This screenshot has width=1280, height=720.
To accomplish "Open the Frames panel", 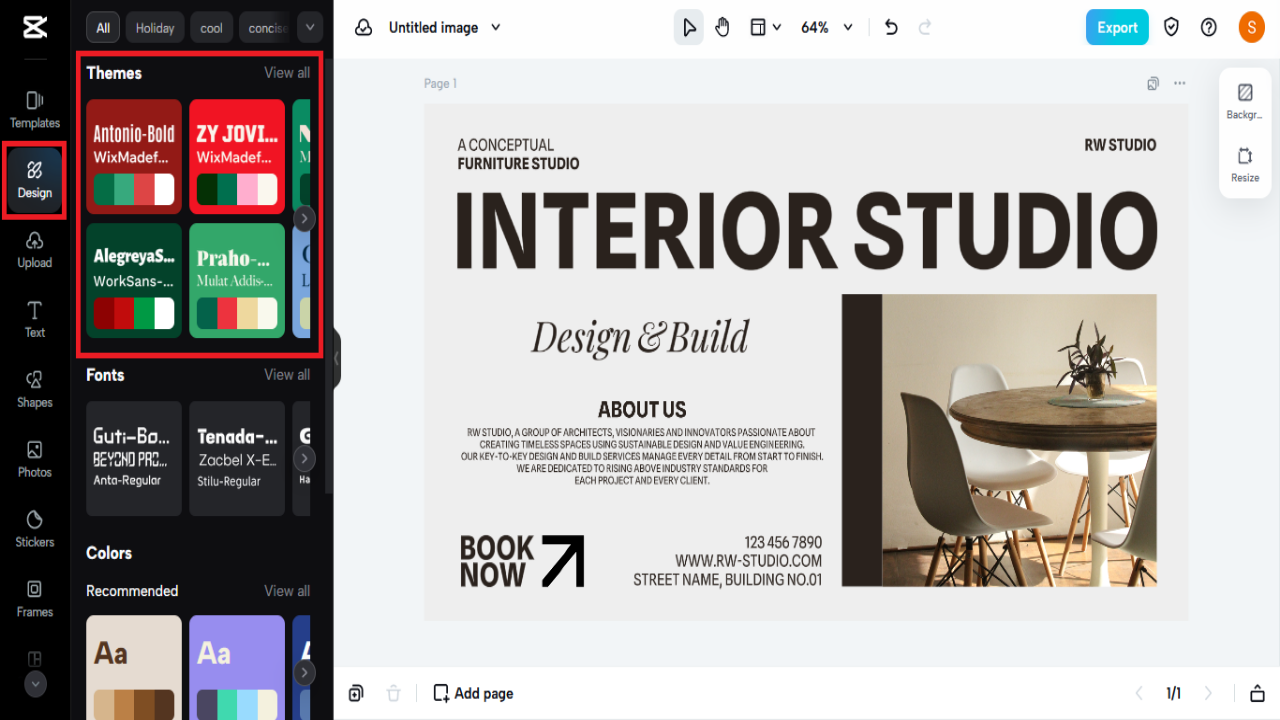I will [x=35, y=598].
